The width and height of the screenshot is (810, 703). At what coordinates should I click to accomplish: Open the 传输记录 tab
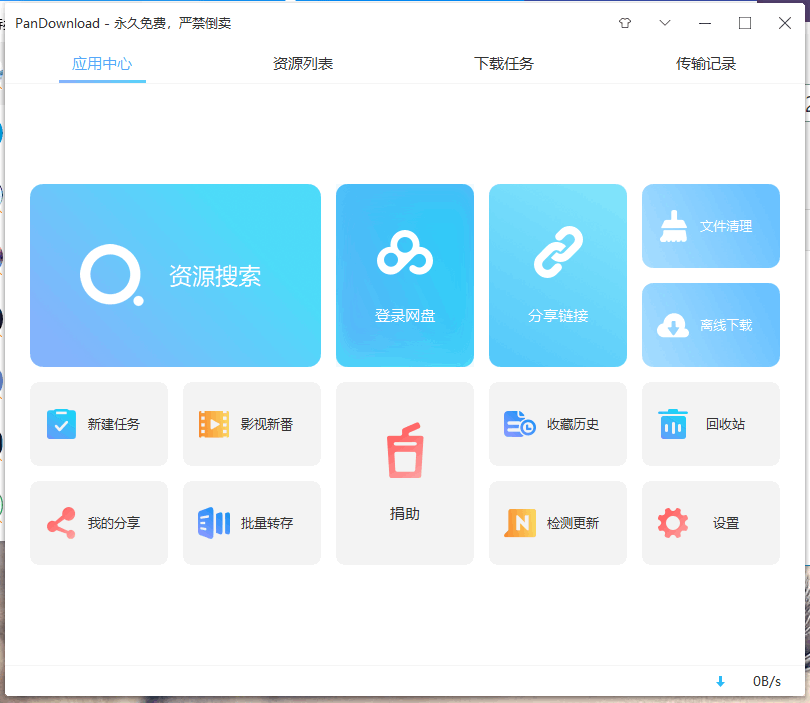point(707,62)
